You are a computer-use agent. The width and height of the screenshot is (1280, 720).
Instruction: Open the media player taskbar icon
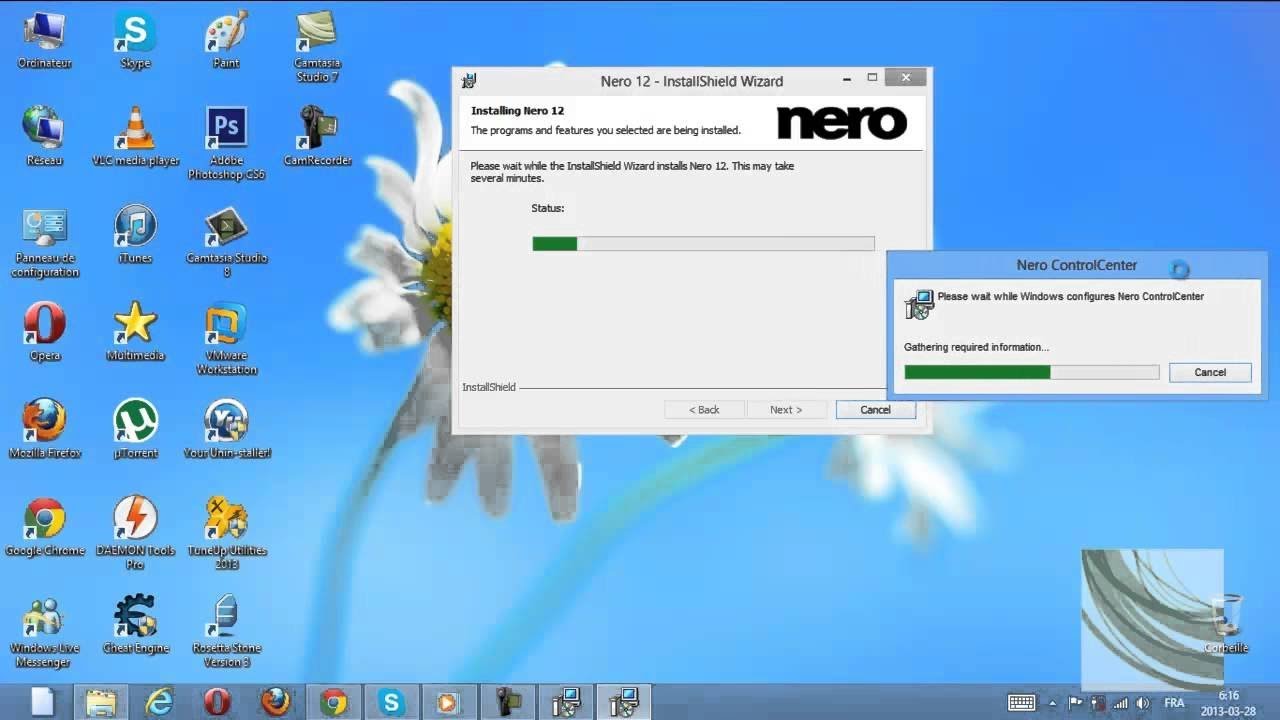449,702
